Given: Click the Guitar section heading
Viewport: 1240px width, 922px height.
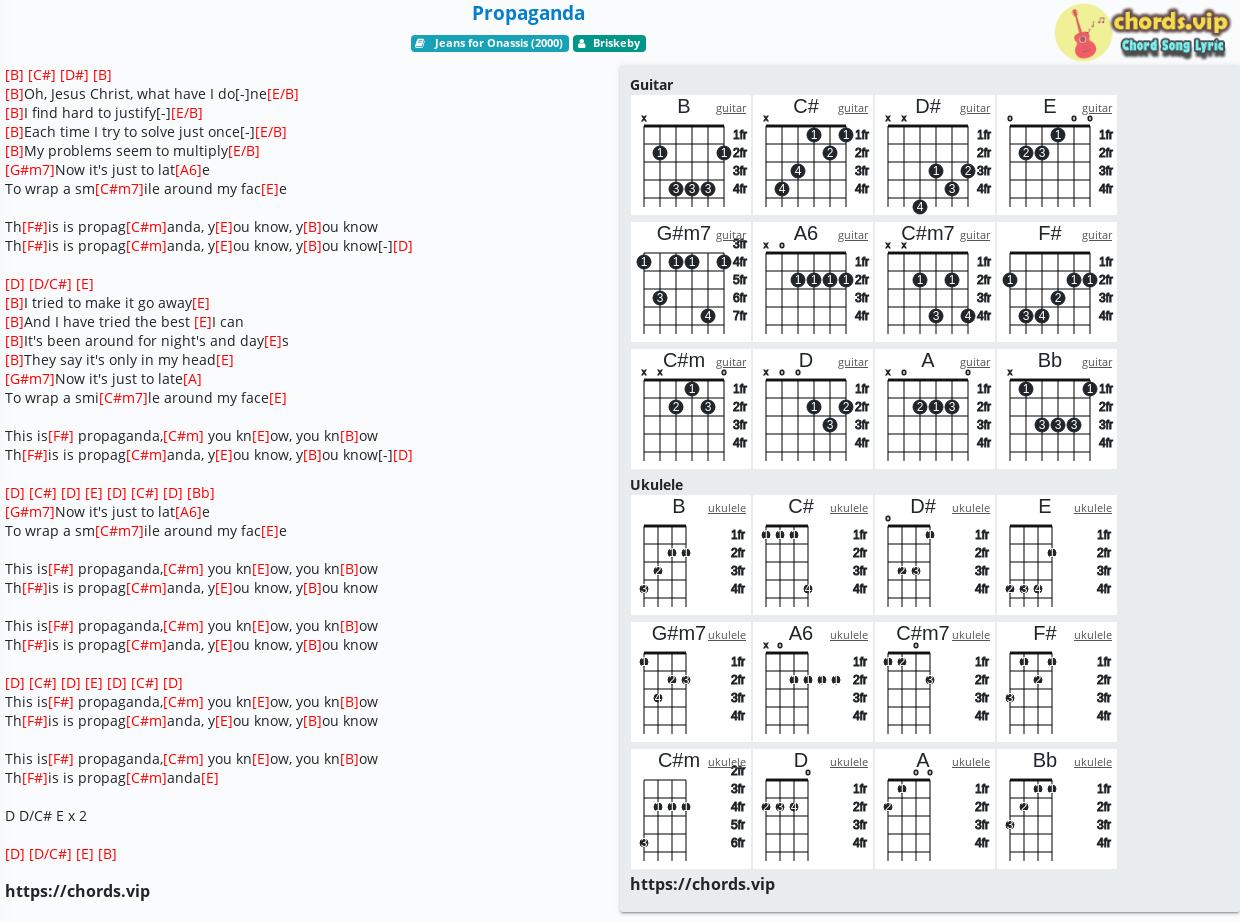Looking at the screenshot, I should pyautogui.click(x=652, y=85).
